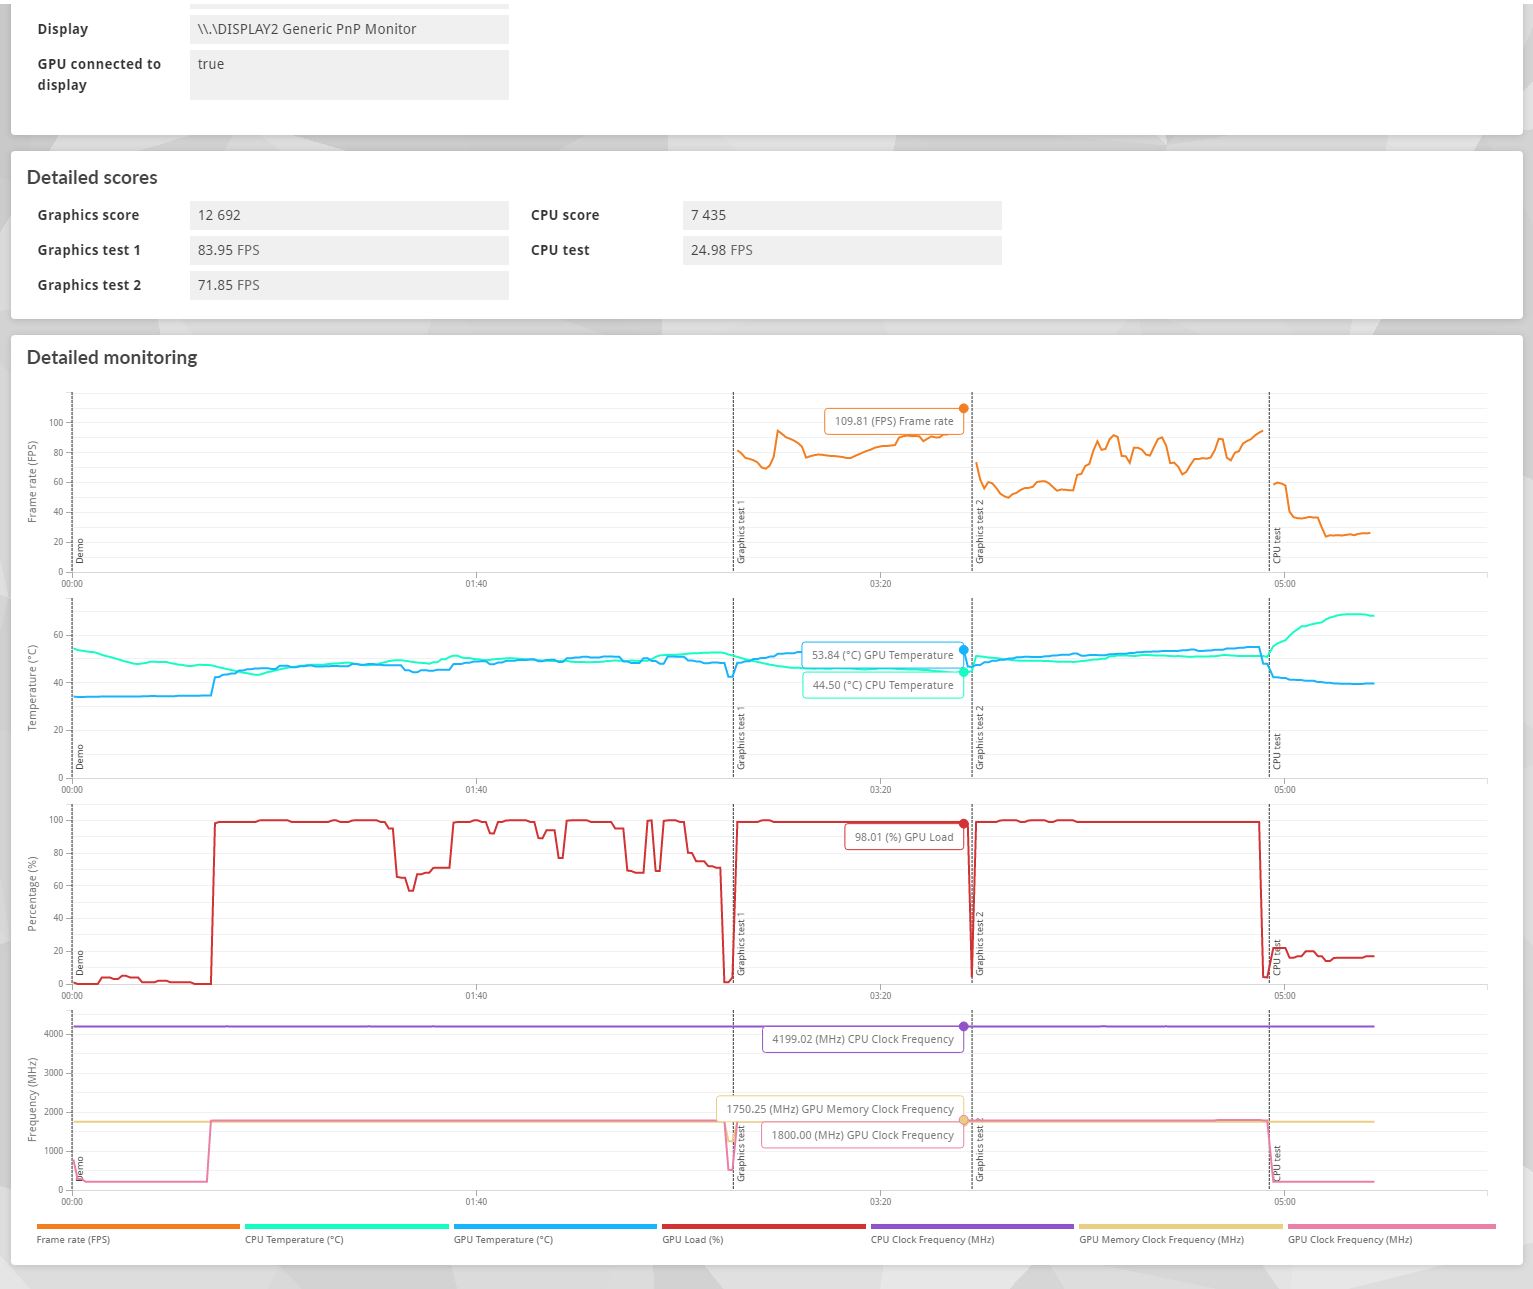Image resolution: width=1533 pixels, height=1289 pixels.
Task: Click the red GPU Load data point
Action: coord(964,824)
